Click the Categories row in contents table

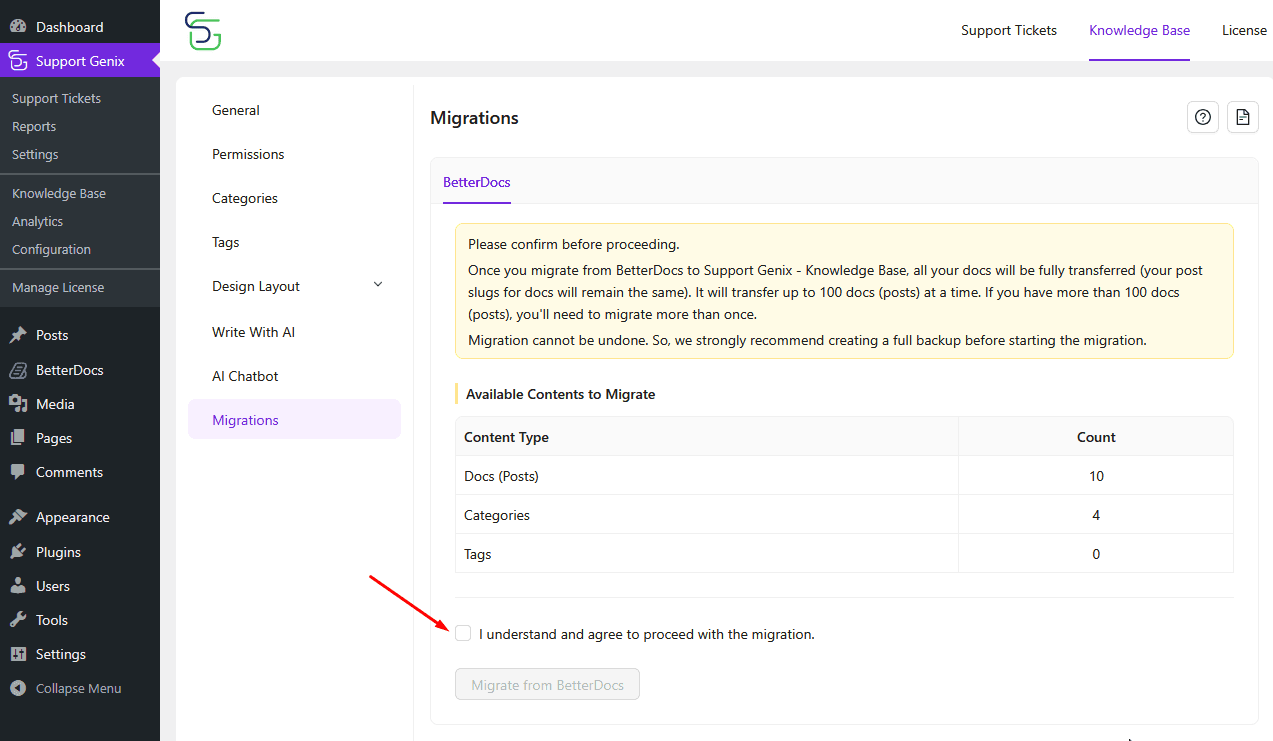(x=844, y=515)
